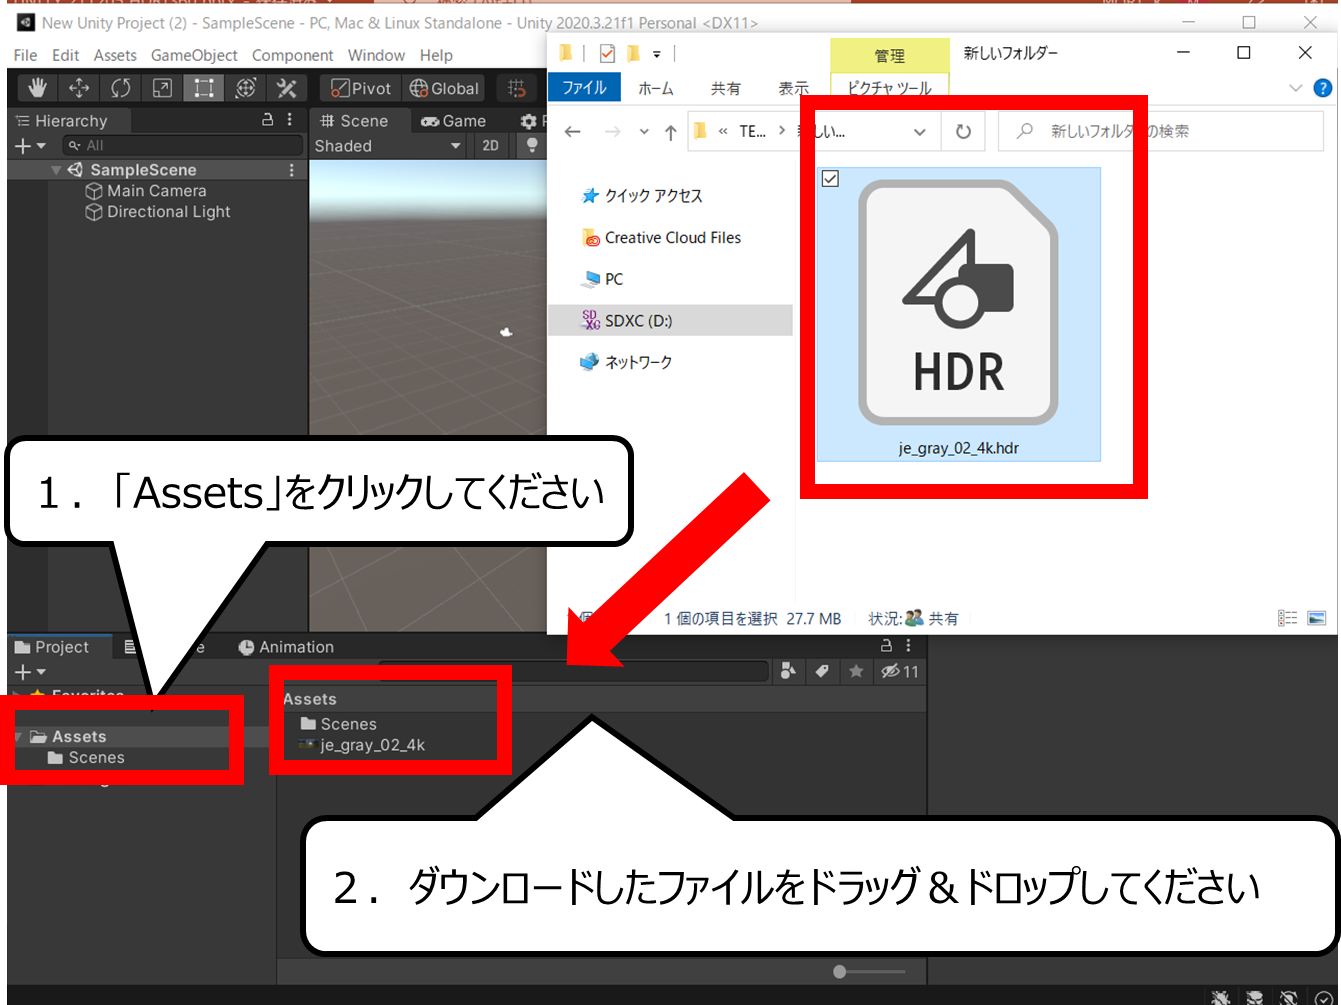This screenshot has height=1005, width=1341.
Task: Open the Search by Label tag icon
Action: (x=822, y=671)
